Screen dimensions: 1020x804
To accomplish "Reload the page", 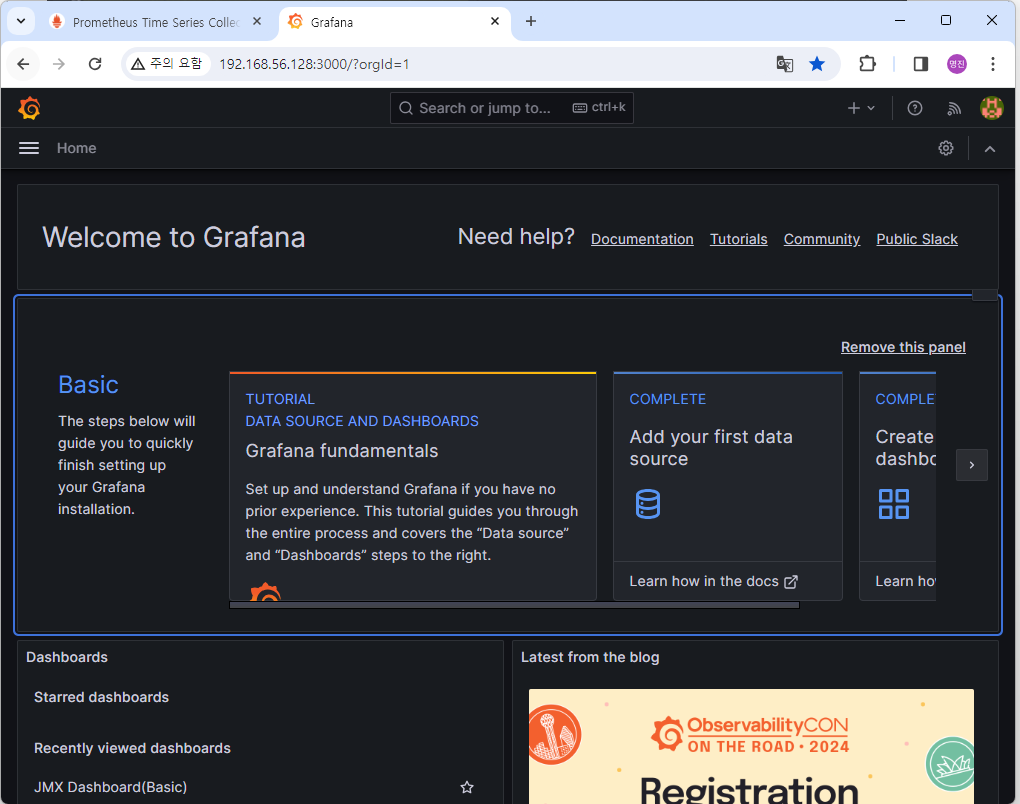I will [x=95, y=64].
